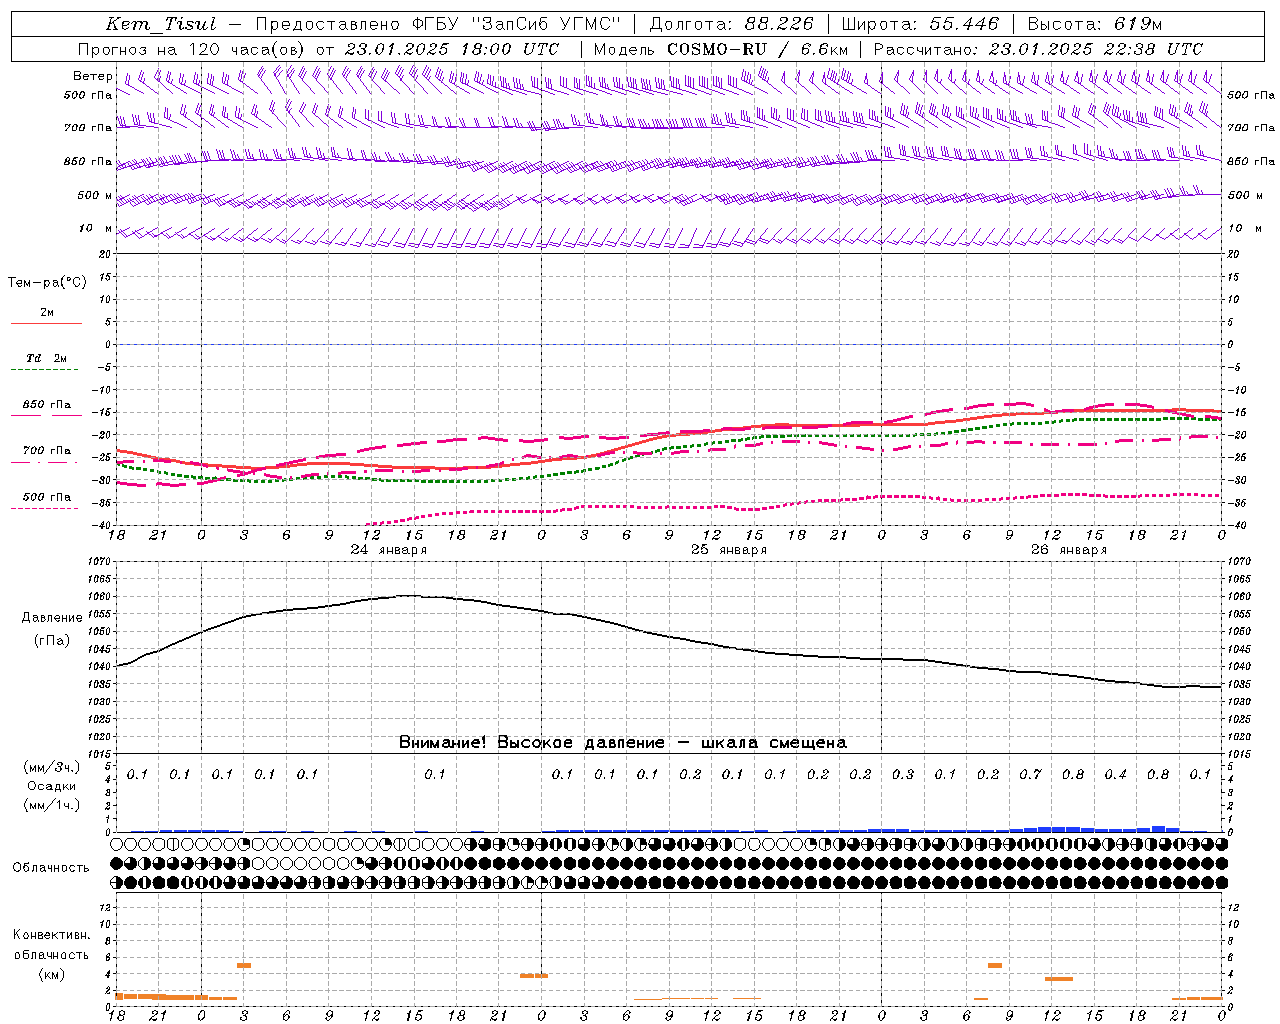Screen dimensions: 1280x1024
Task: Click the Осадки precipitation label
Action: click(x=52, y=786)
